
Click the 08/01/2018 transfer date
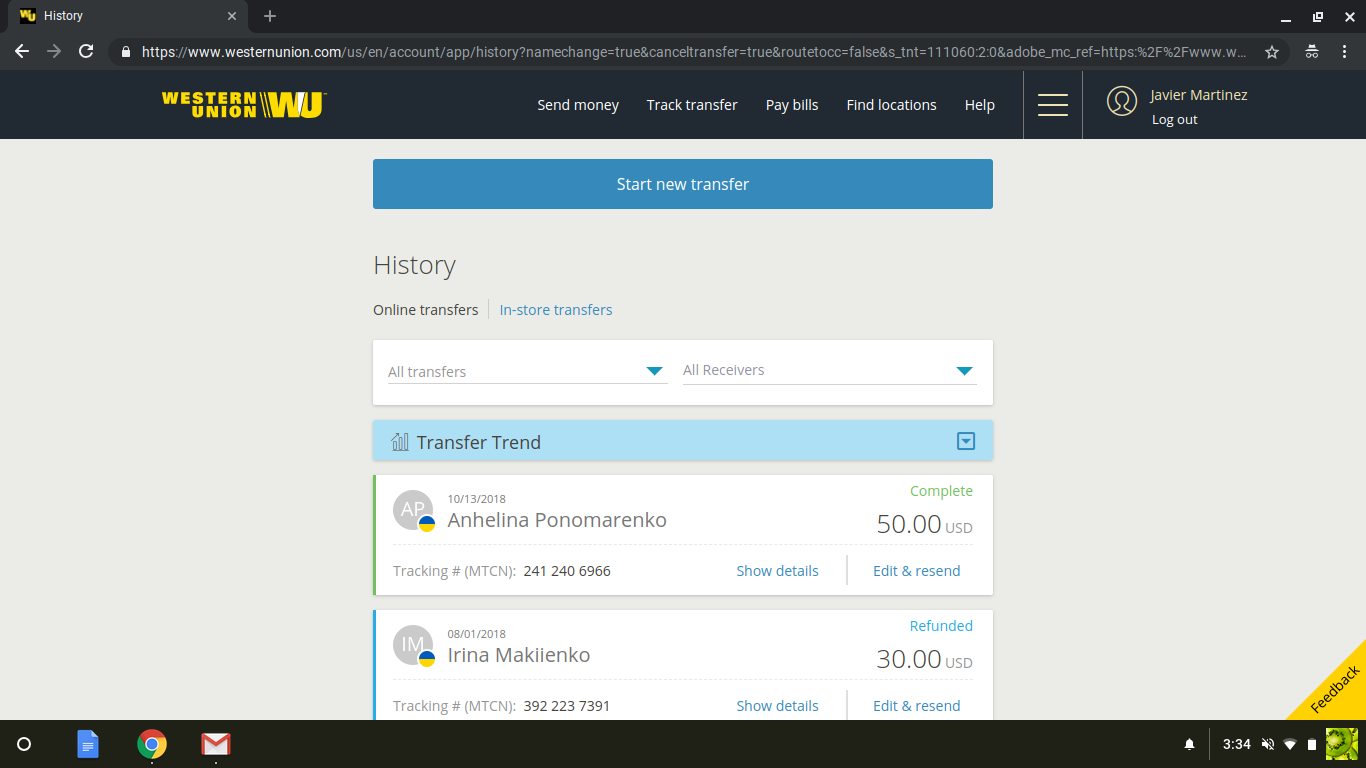[x=477, y=634]
